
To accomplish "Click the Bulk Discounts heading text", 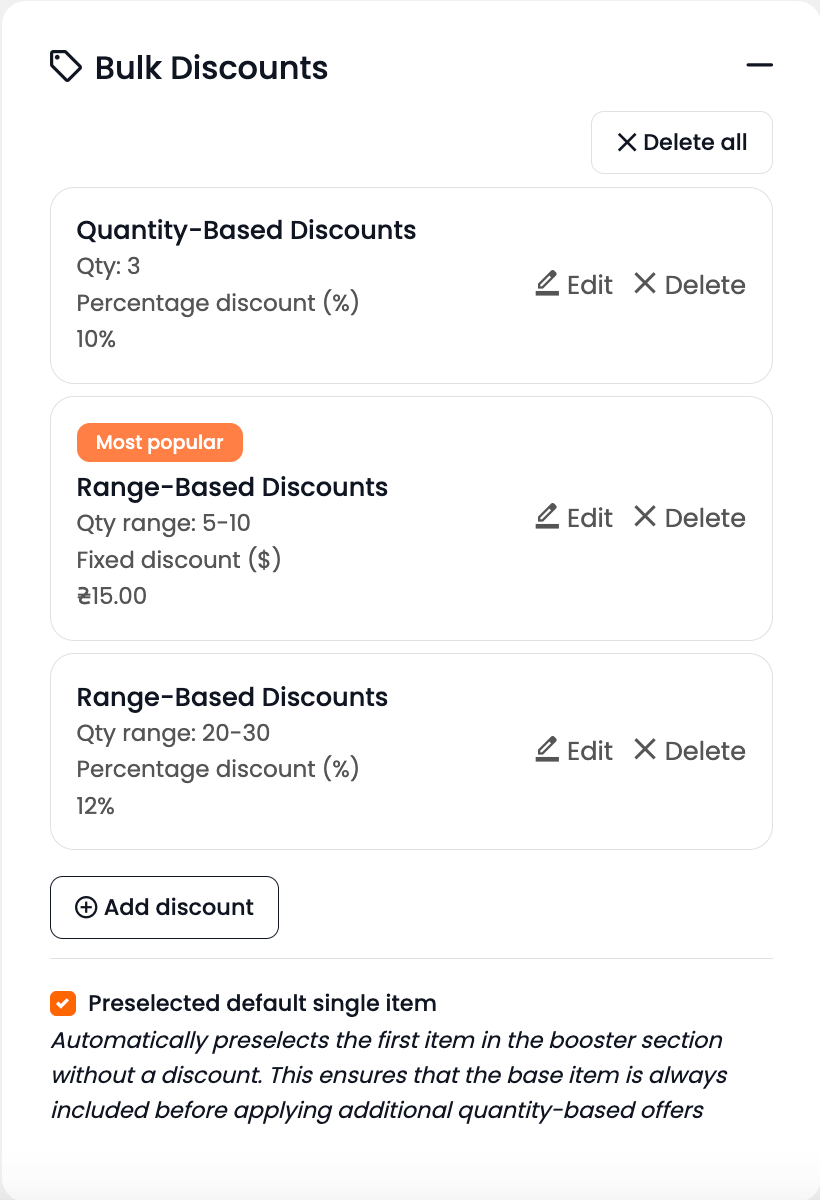I will click(x=211, y=68).
